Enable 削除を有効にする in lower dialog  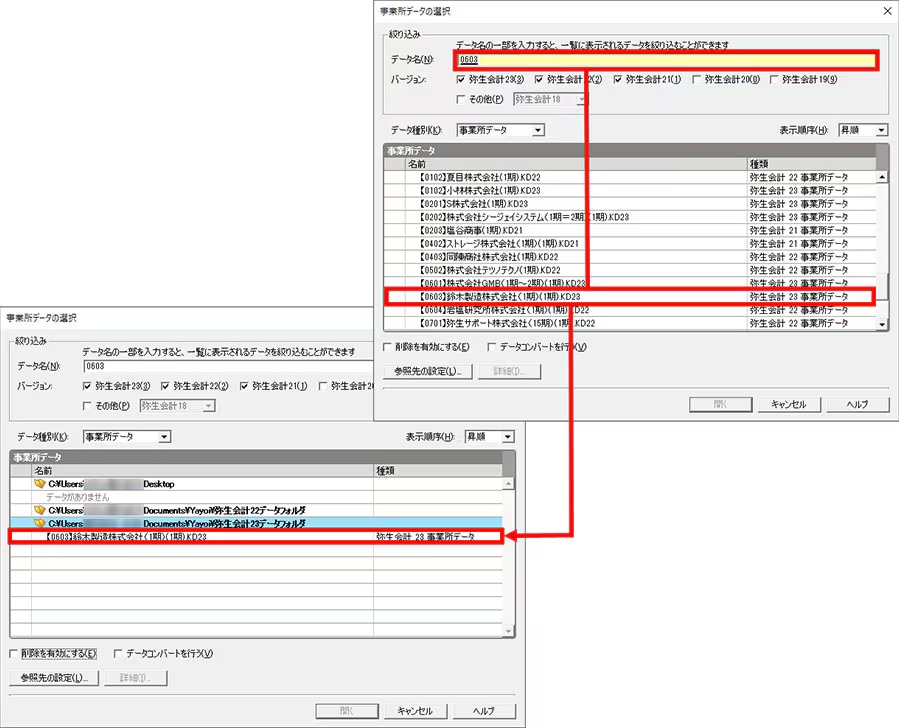(x=14, y=653)
